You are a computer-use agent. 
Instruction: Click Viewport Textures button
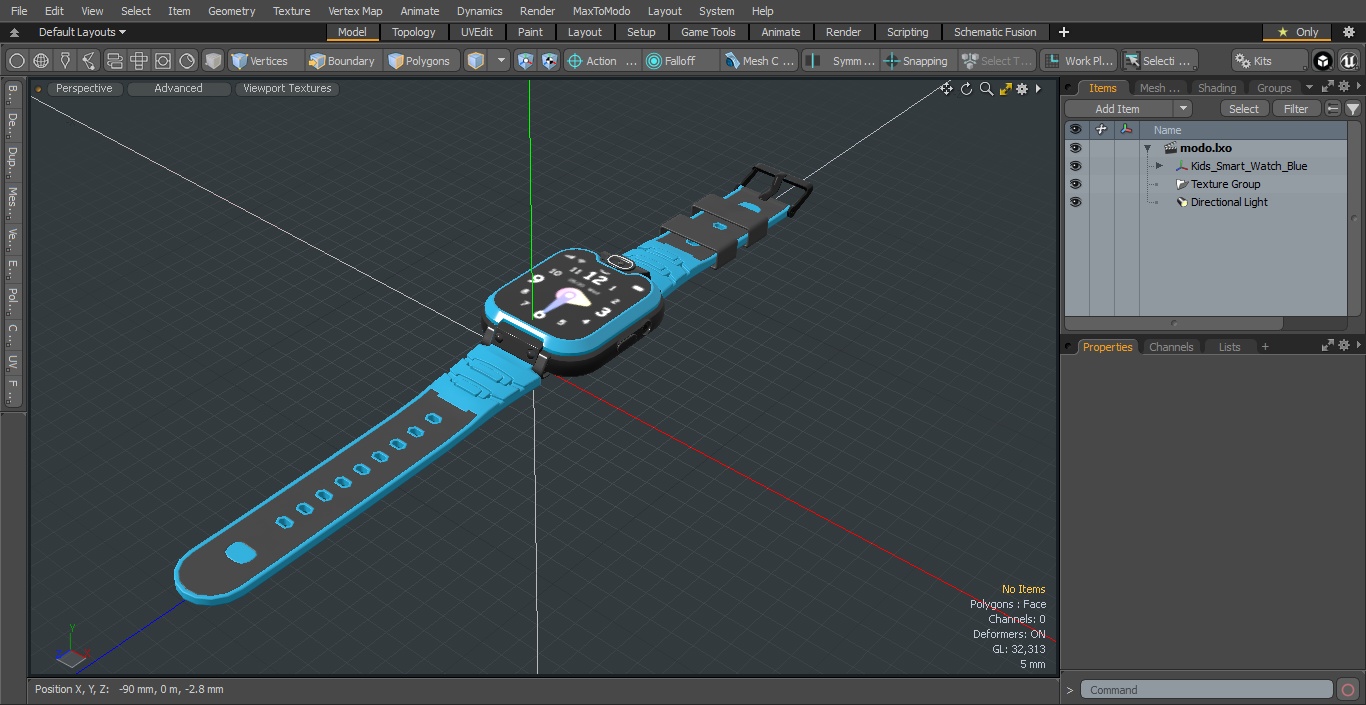(x=287, y=89)
